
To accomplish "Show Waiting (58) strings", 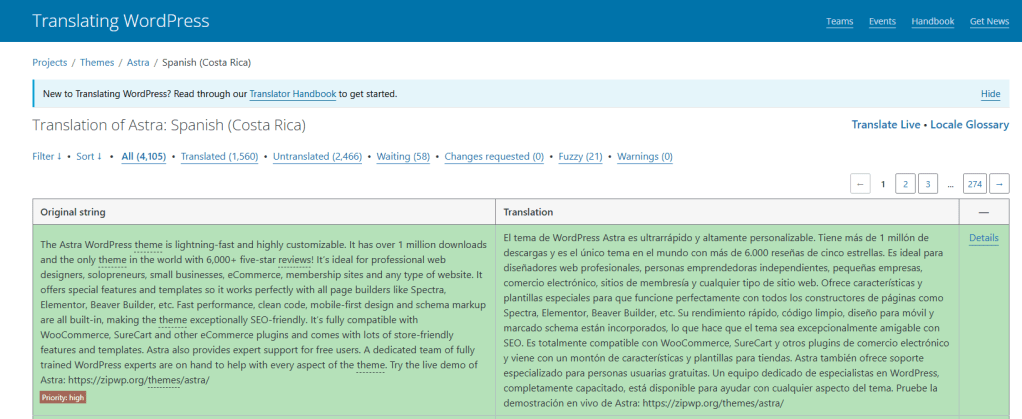I will tap(403, 156).
